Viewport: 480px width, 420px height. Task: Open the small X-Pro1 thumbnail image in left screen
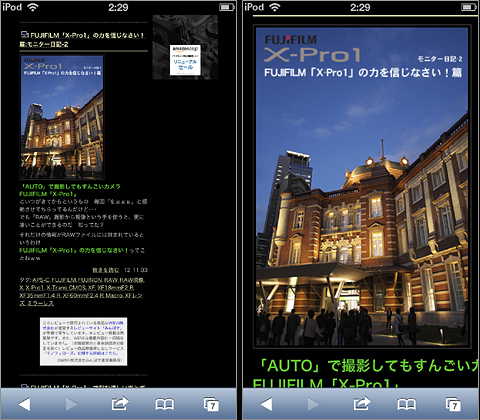pyautogui.click(x=62, y=117)
